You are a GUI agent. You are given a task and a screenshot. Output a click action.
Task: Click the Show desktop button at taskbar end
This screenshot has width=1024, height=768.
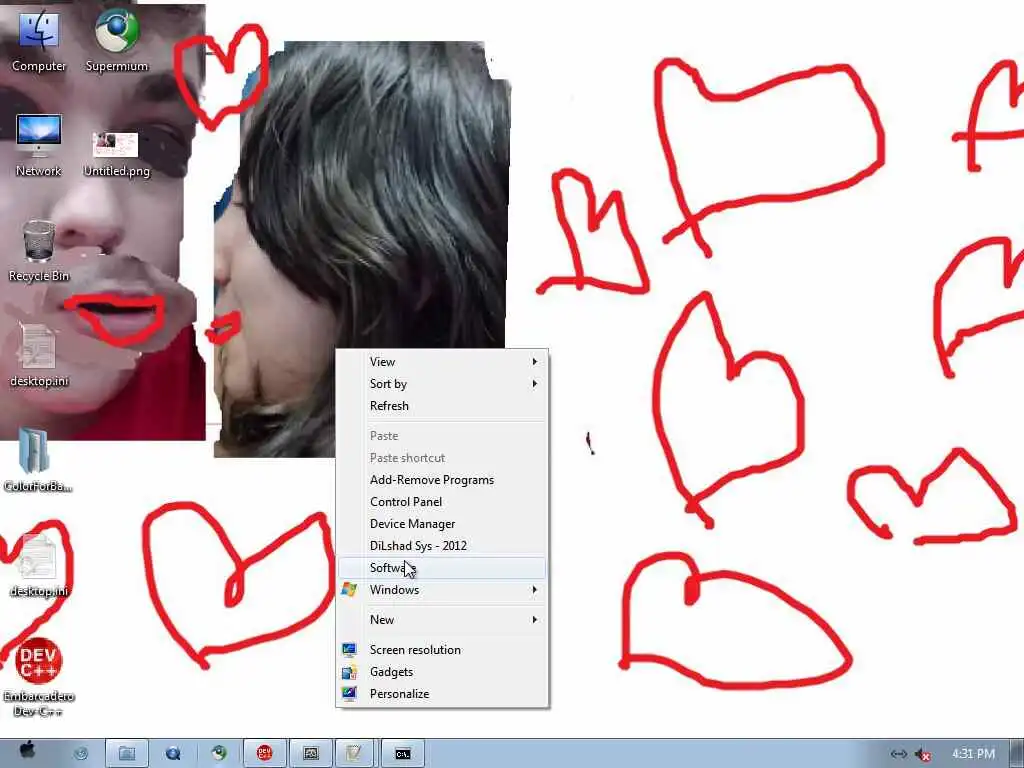coord(1017,754)
